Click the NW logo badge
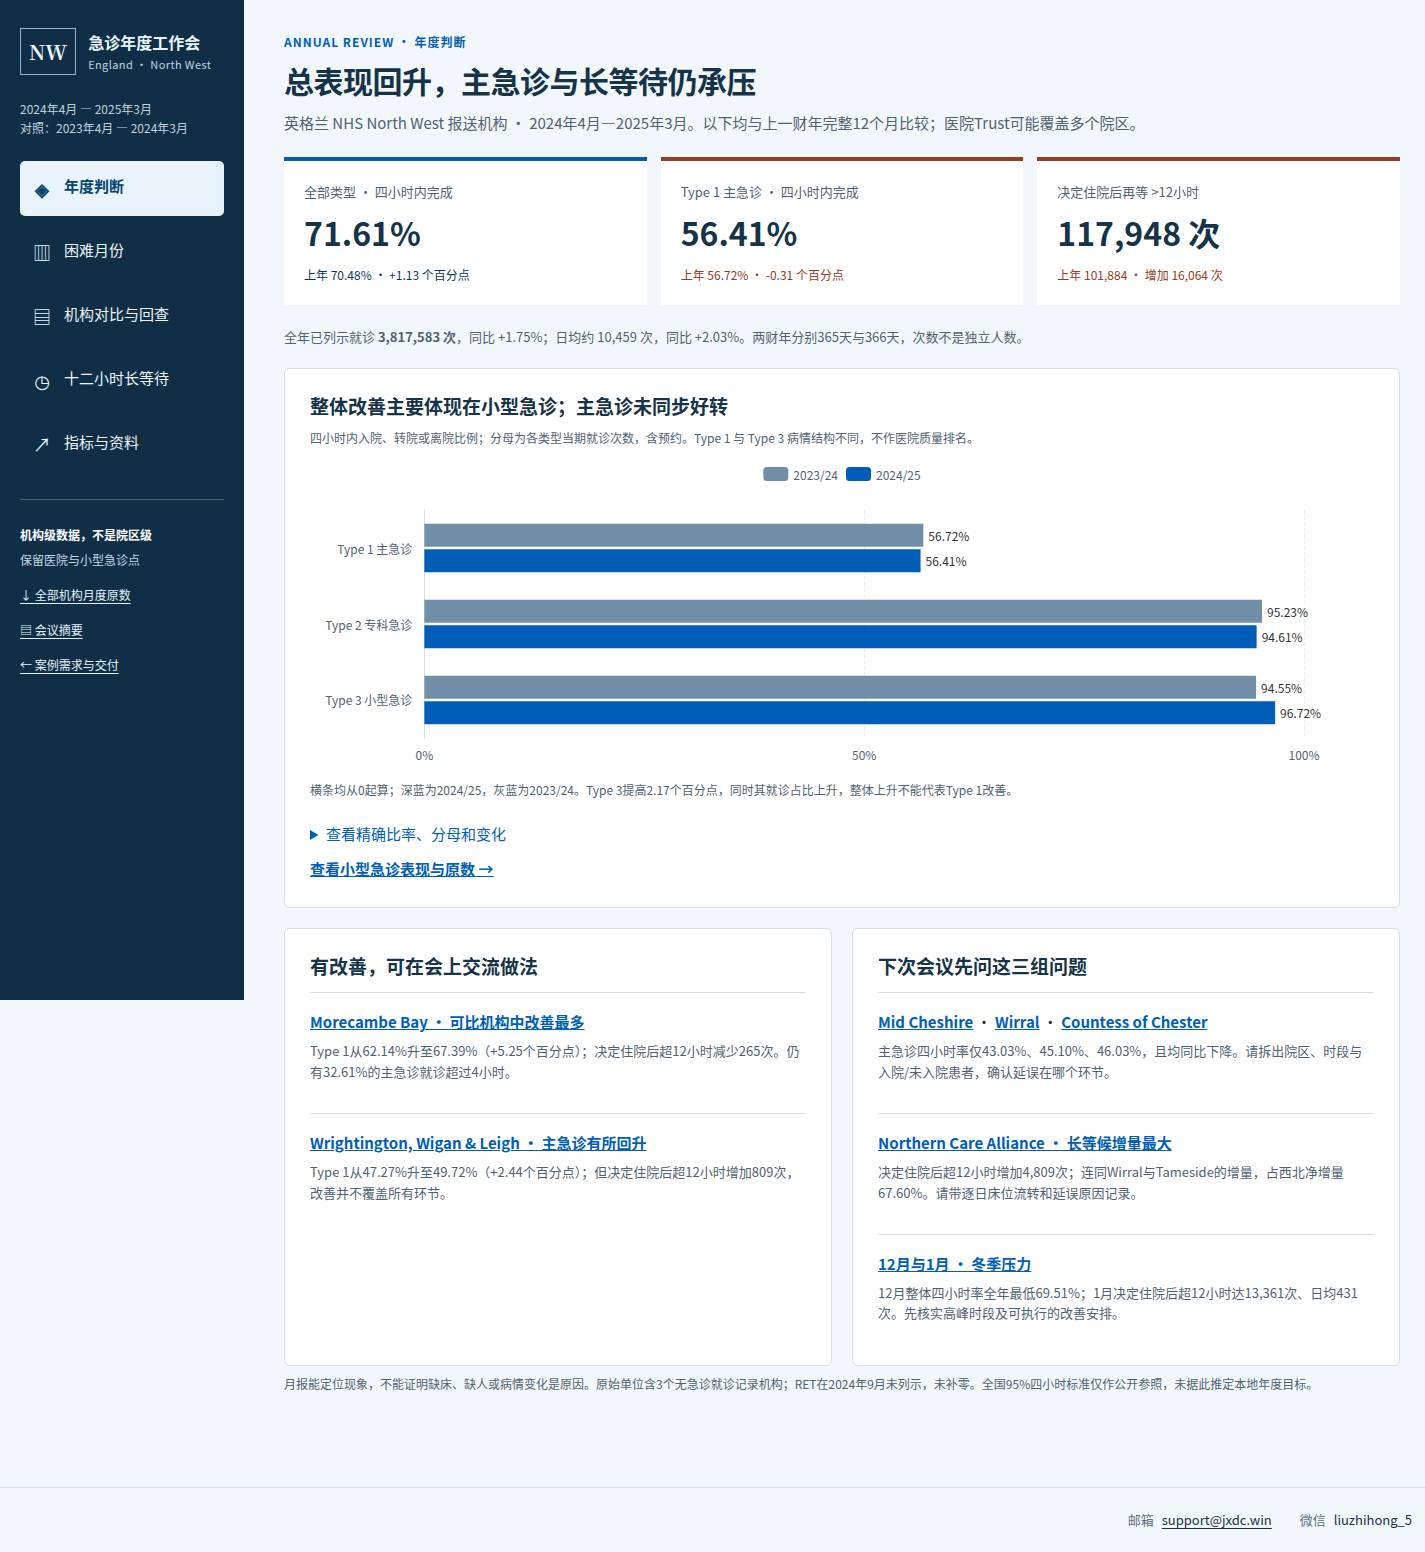The height and width of the screenshot is (1552, 1425). 48,52
